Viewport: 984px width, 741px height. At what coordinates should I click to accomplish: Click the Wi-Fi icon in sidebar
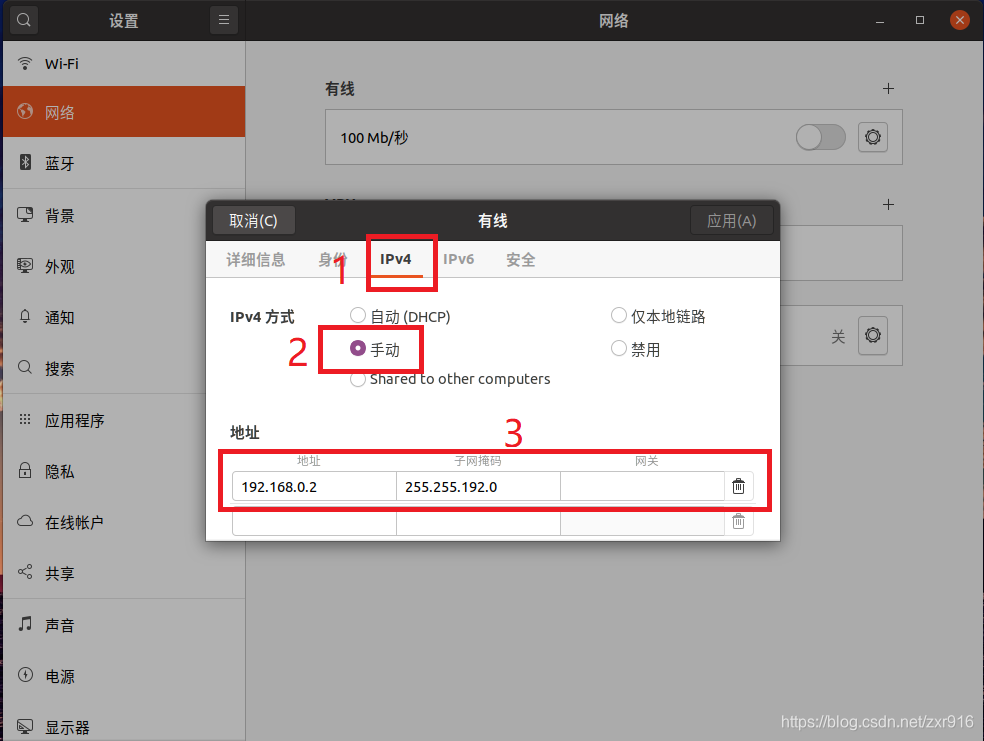point(24,63)
